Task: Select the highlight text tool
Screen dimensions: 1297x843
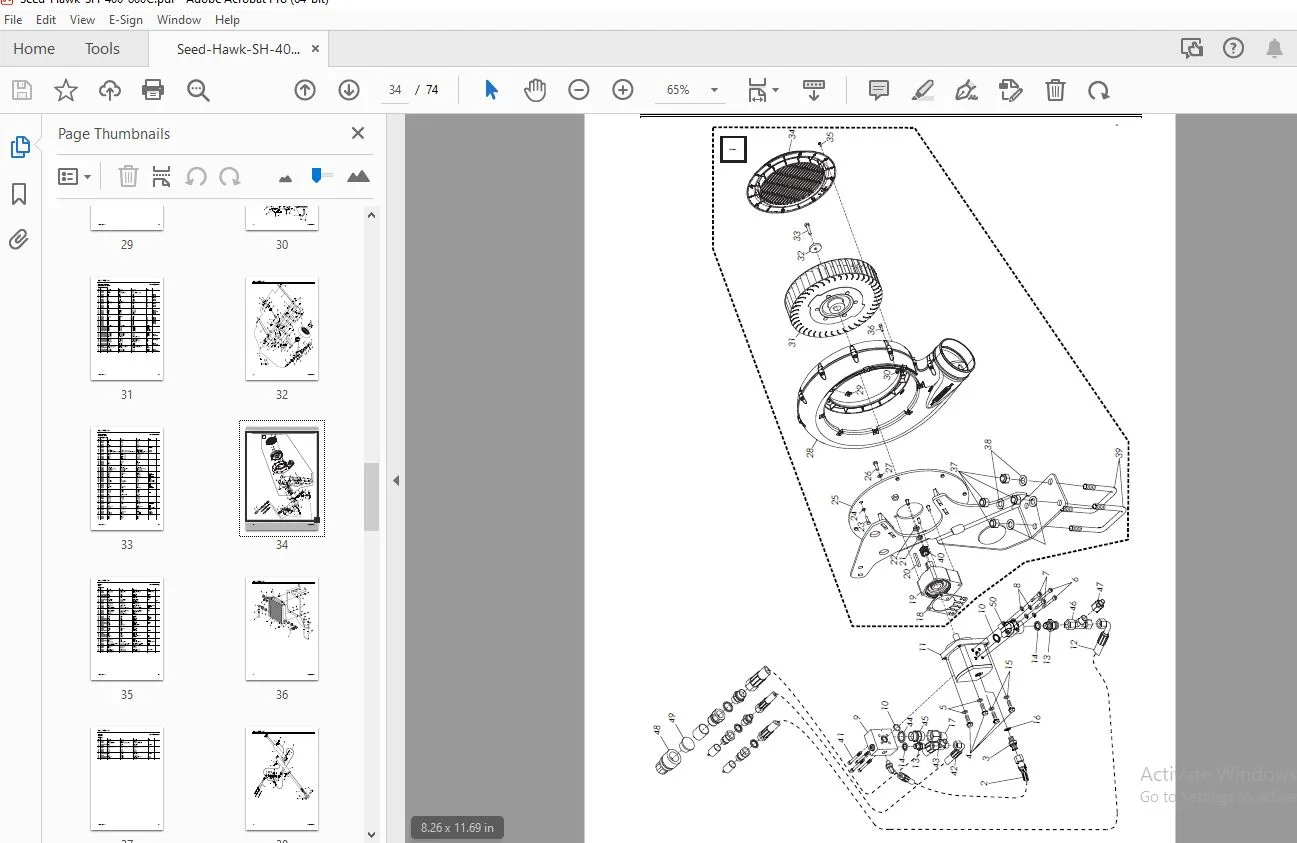Action: click(923, 90)
